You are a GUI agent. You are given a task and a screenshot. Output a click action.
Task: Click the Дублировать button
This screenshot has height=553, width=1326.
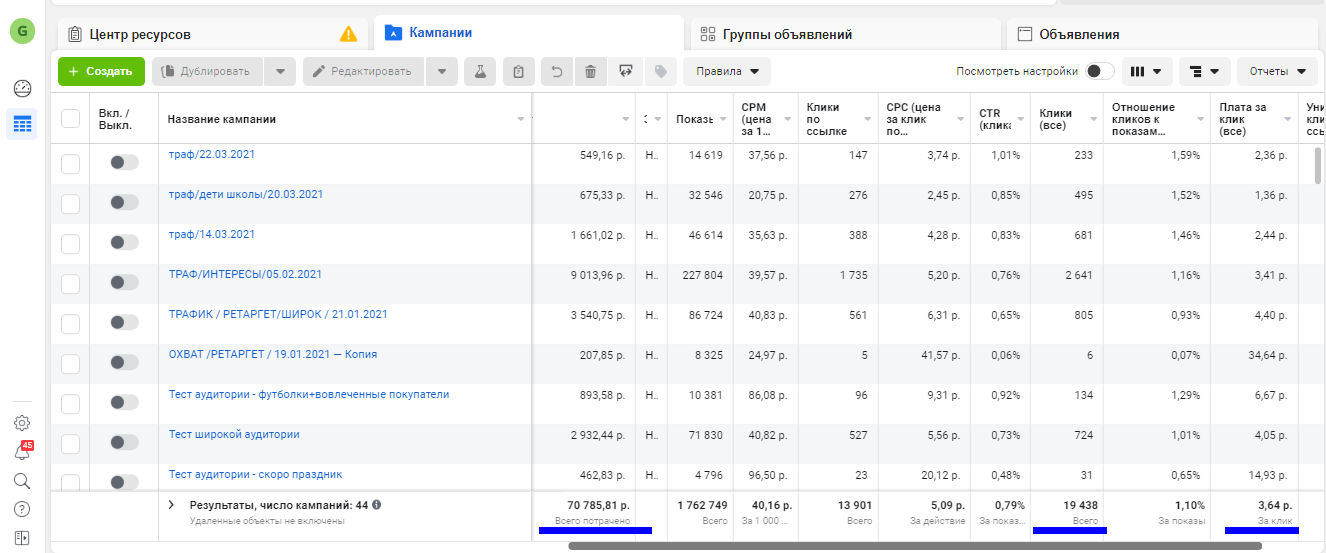(x=208, y=71)
